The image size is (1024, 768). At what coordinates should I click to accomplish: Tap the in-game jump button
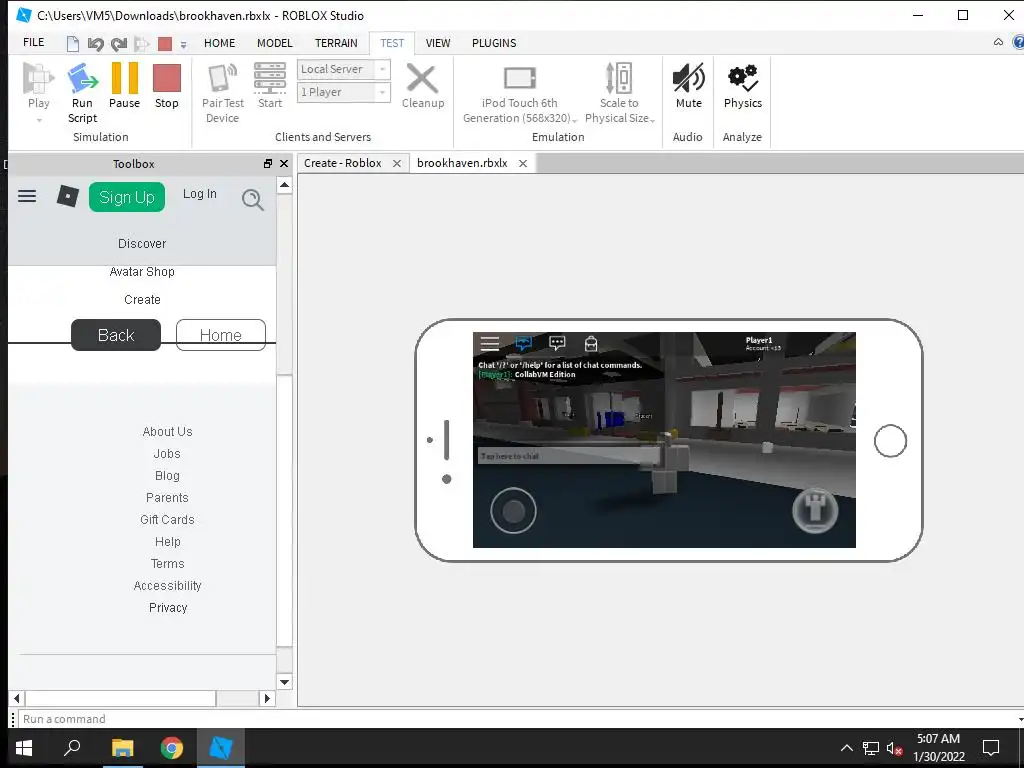[815, 509]
